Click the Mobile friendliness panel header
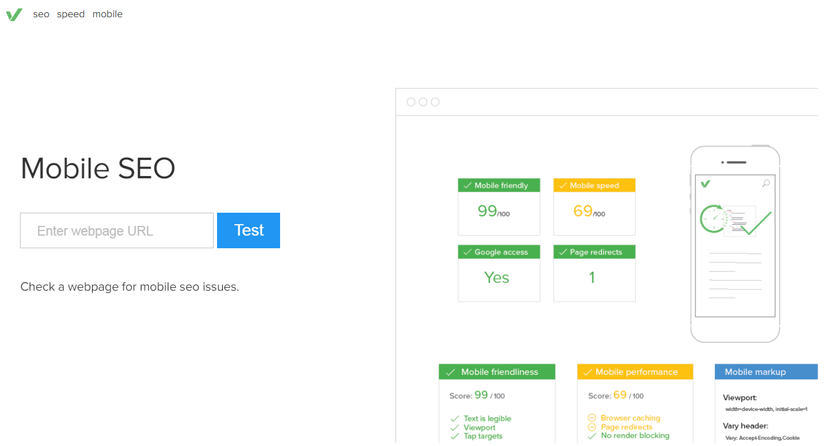 [497, 372]
